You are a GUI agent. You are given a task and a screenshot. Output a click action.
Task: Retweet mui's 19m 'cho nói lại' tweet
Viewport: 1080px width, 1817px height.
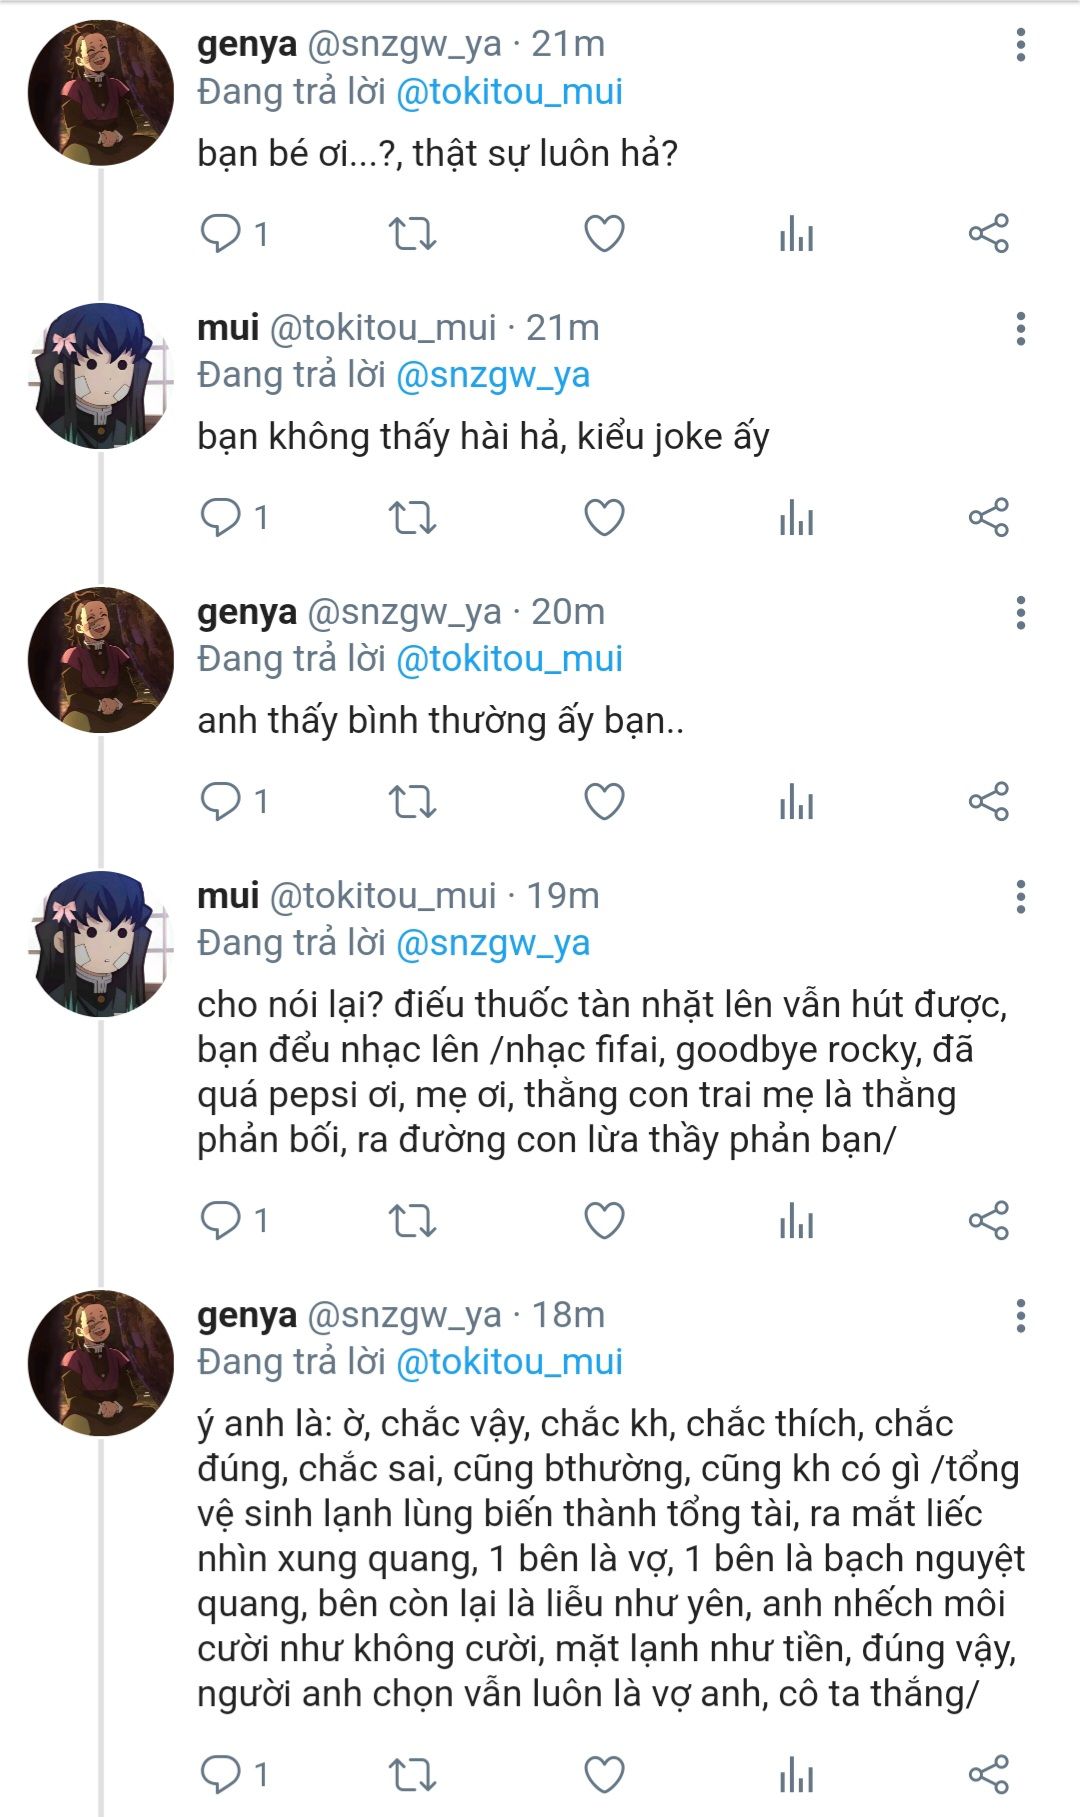tap(412, 1221)
